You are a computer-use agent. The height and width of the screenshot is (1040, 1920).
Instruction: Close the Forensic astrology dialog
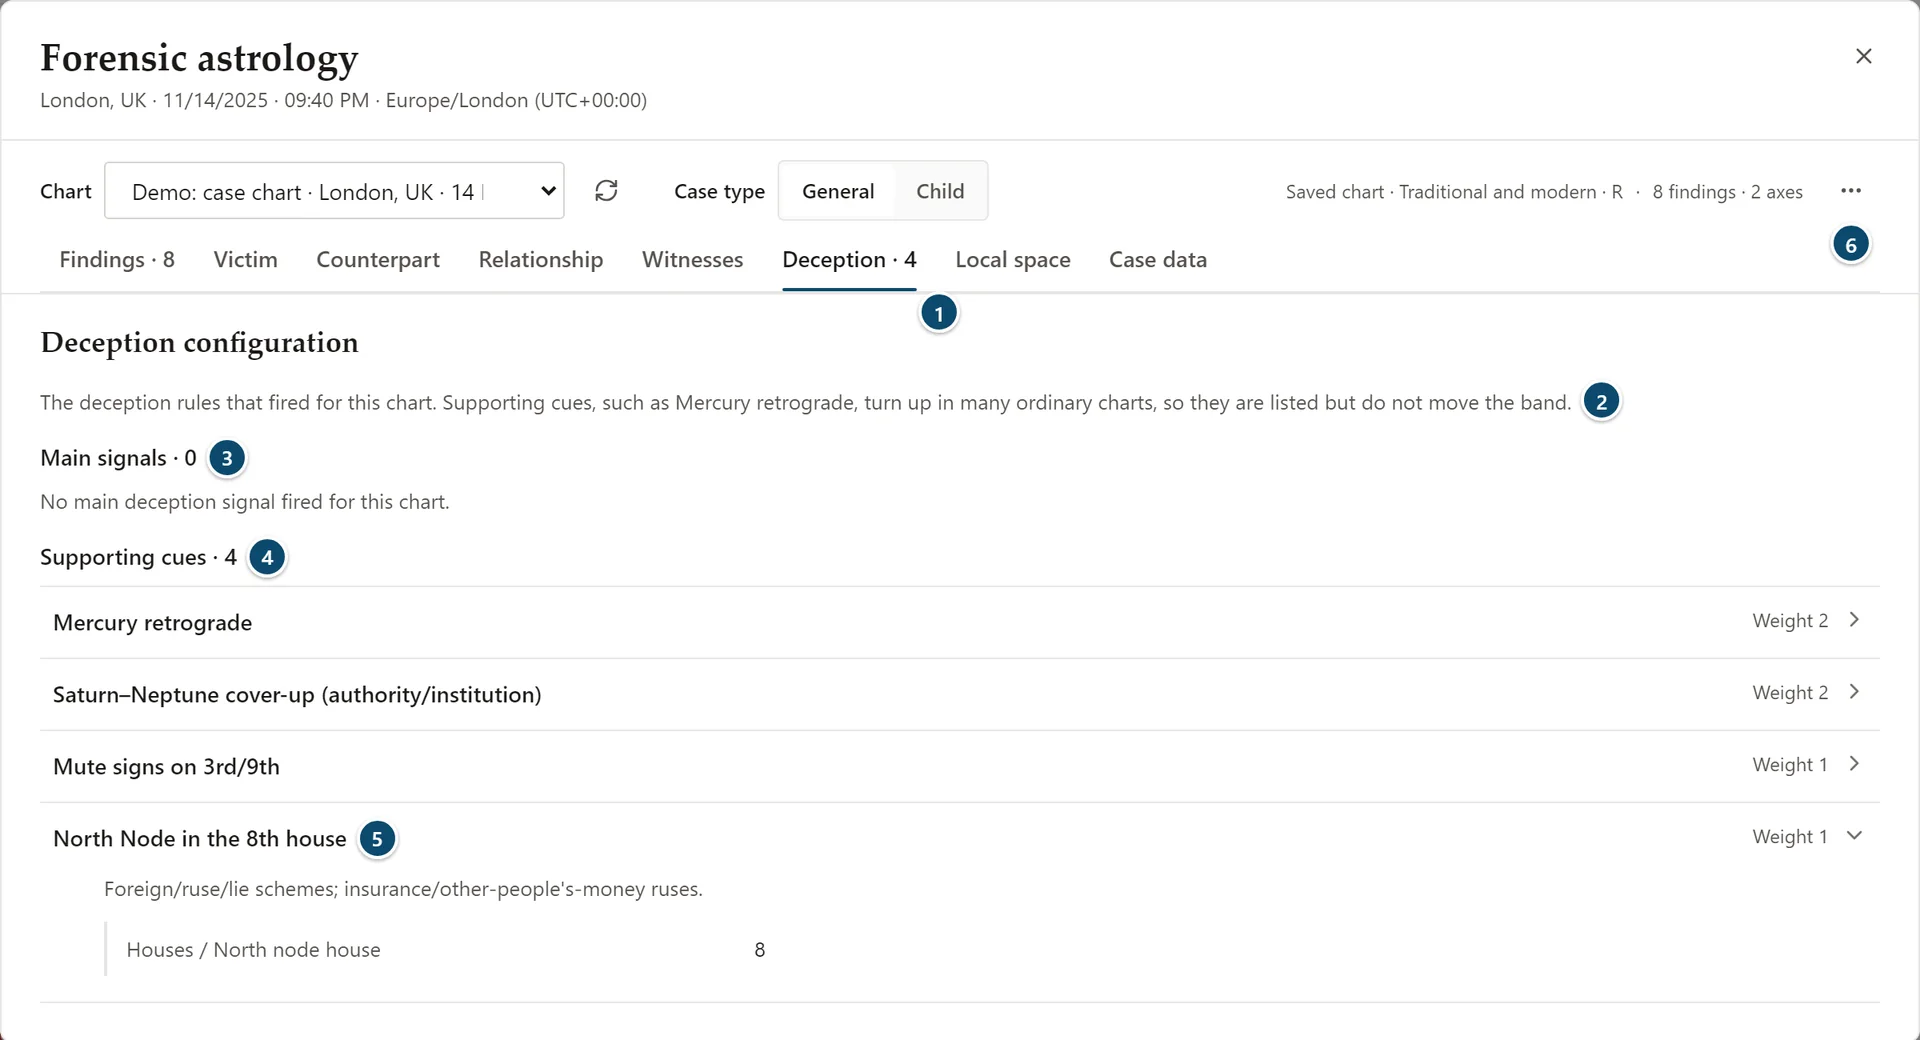coord(1863,56)
